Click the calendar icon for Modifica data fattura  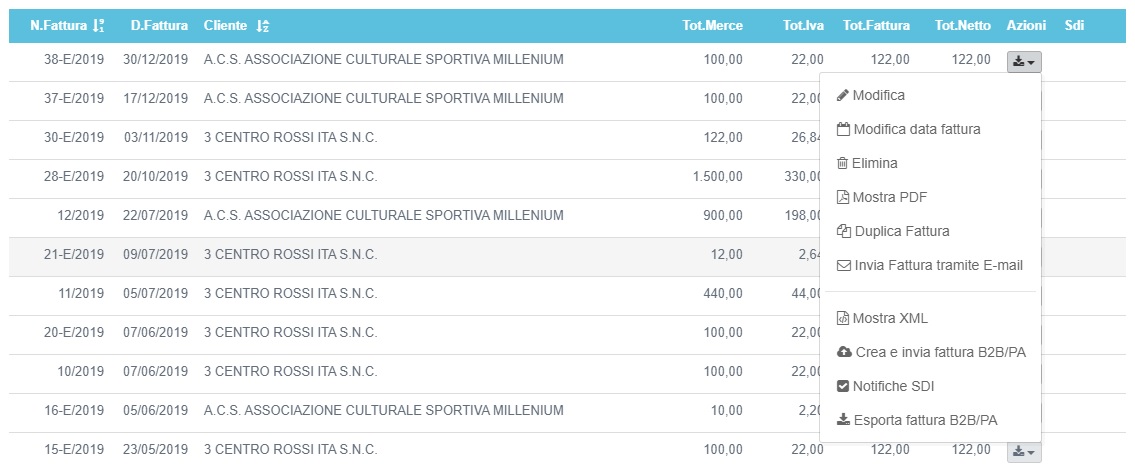tap(843, 130)
